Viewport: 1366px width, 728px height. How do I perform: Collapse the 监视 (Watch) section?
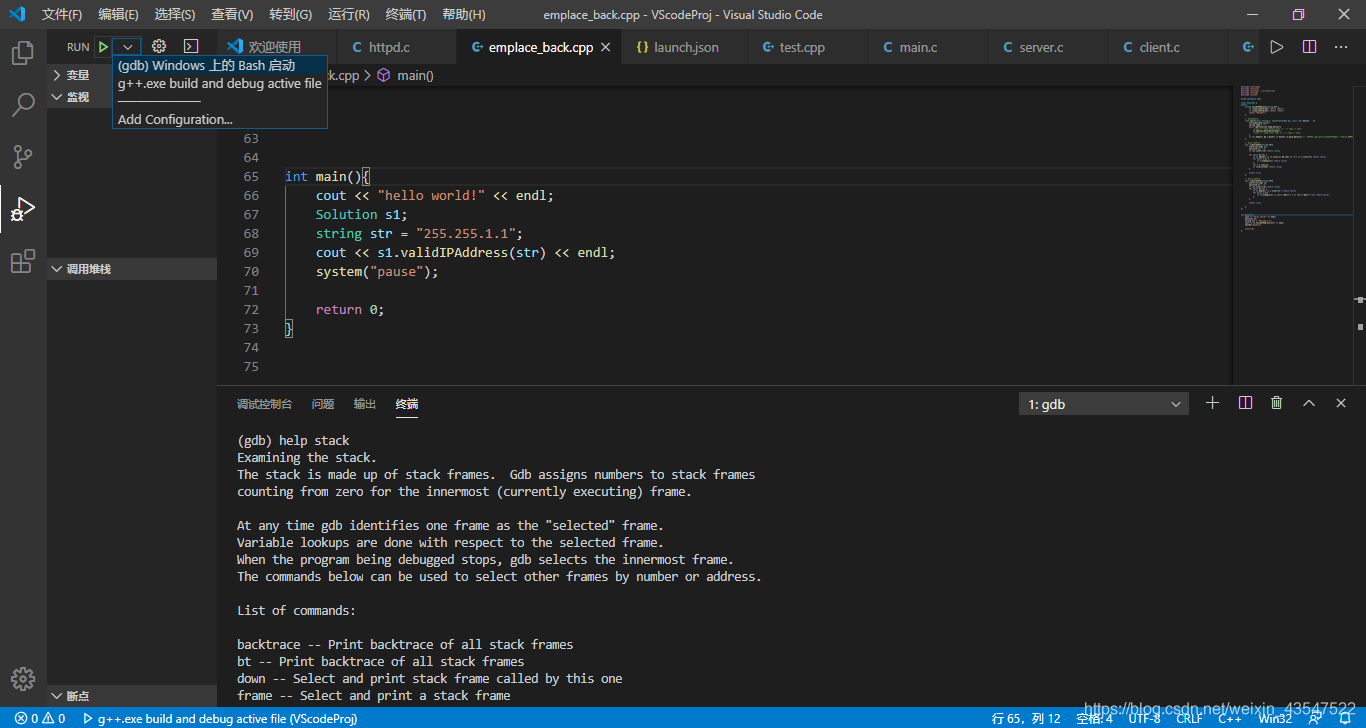click(x=132, y=97)
